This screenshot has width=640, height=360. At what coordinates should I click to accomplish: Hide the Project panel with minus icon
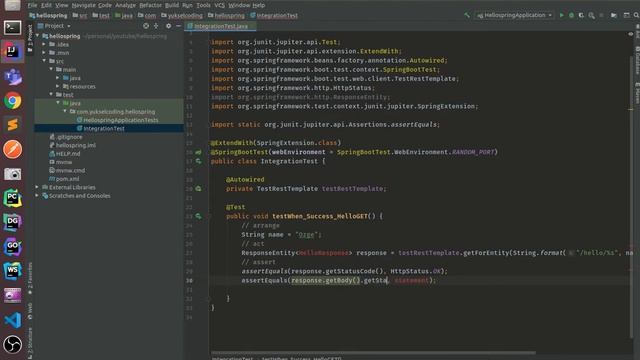[x=178, y=26]
